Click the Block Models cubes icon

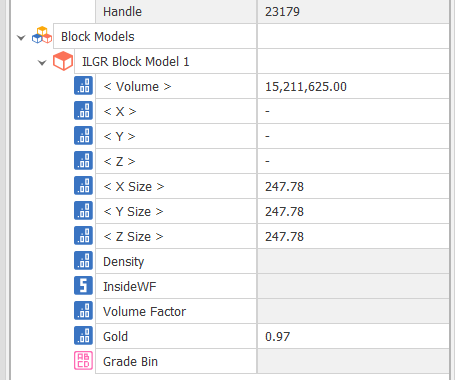[x=42, y=35]
